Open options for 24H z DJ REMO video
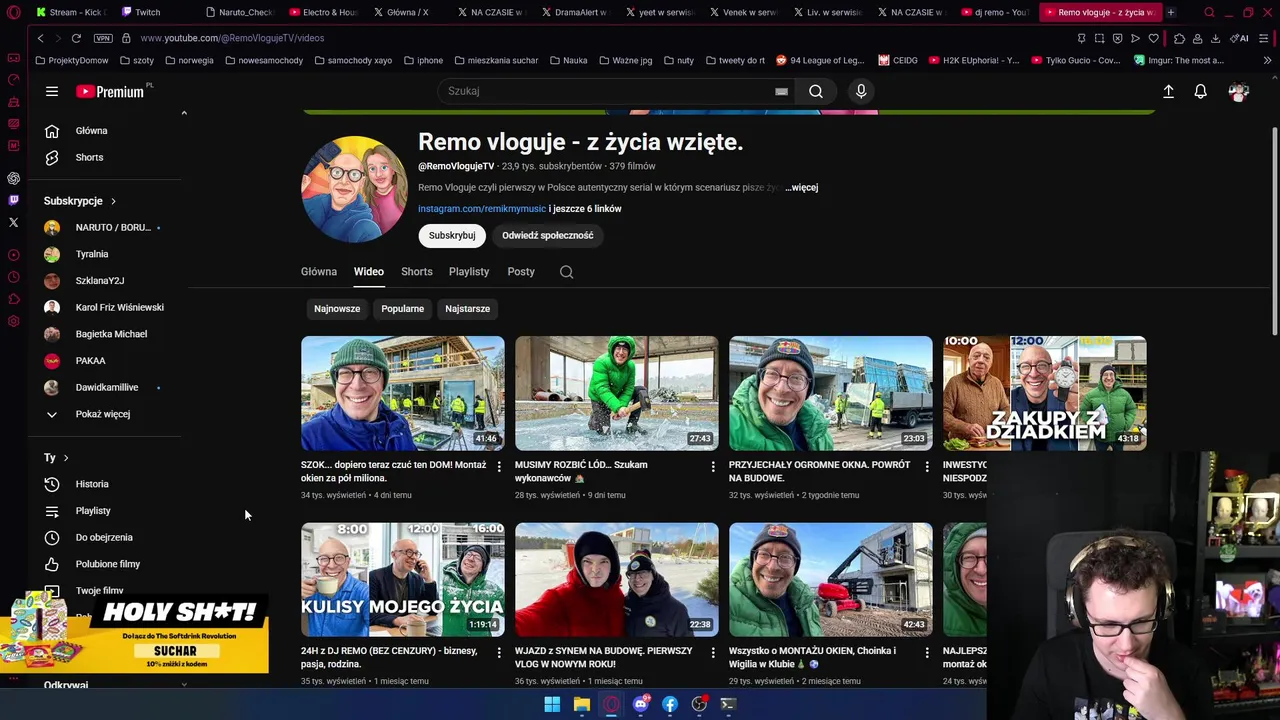Image resolution: width=1280 pixels, height=720 pixels. tap(499, 653)
